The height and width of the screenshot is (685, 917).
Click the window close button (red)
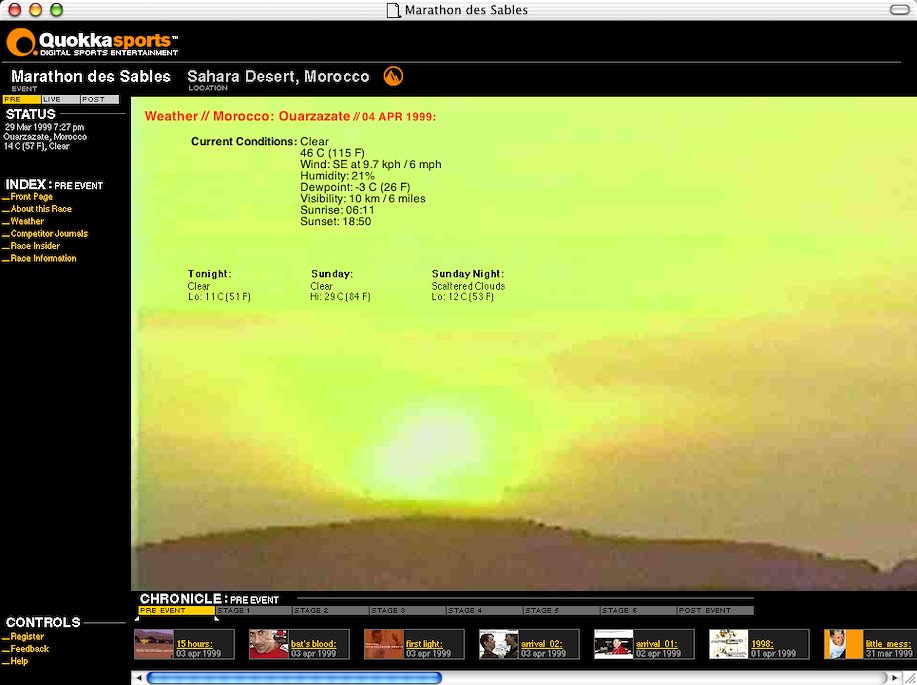point(15,9)
